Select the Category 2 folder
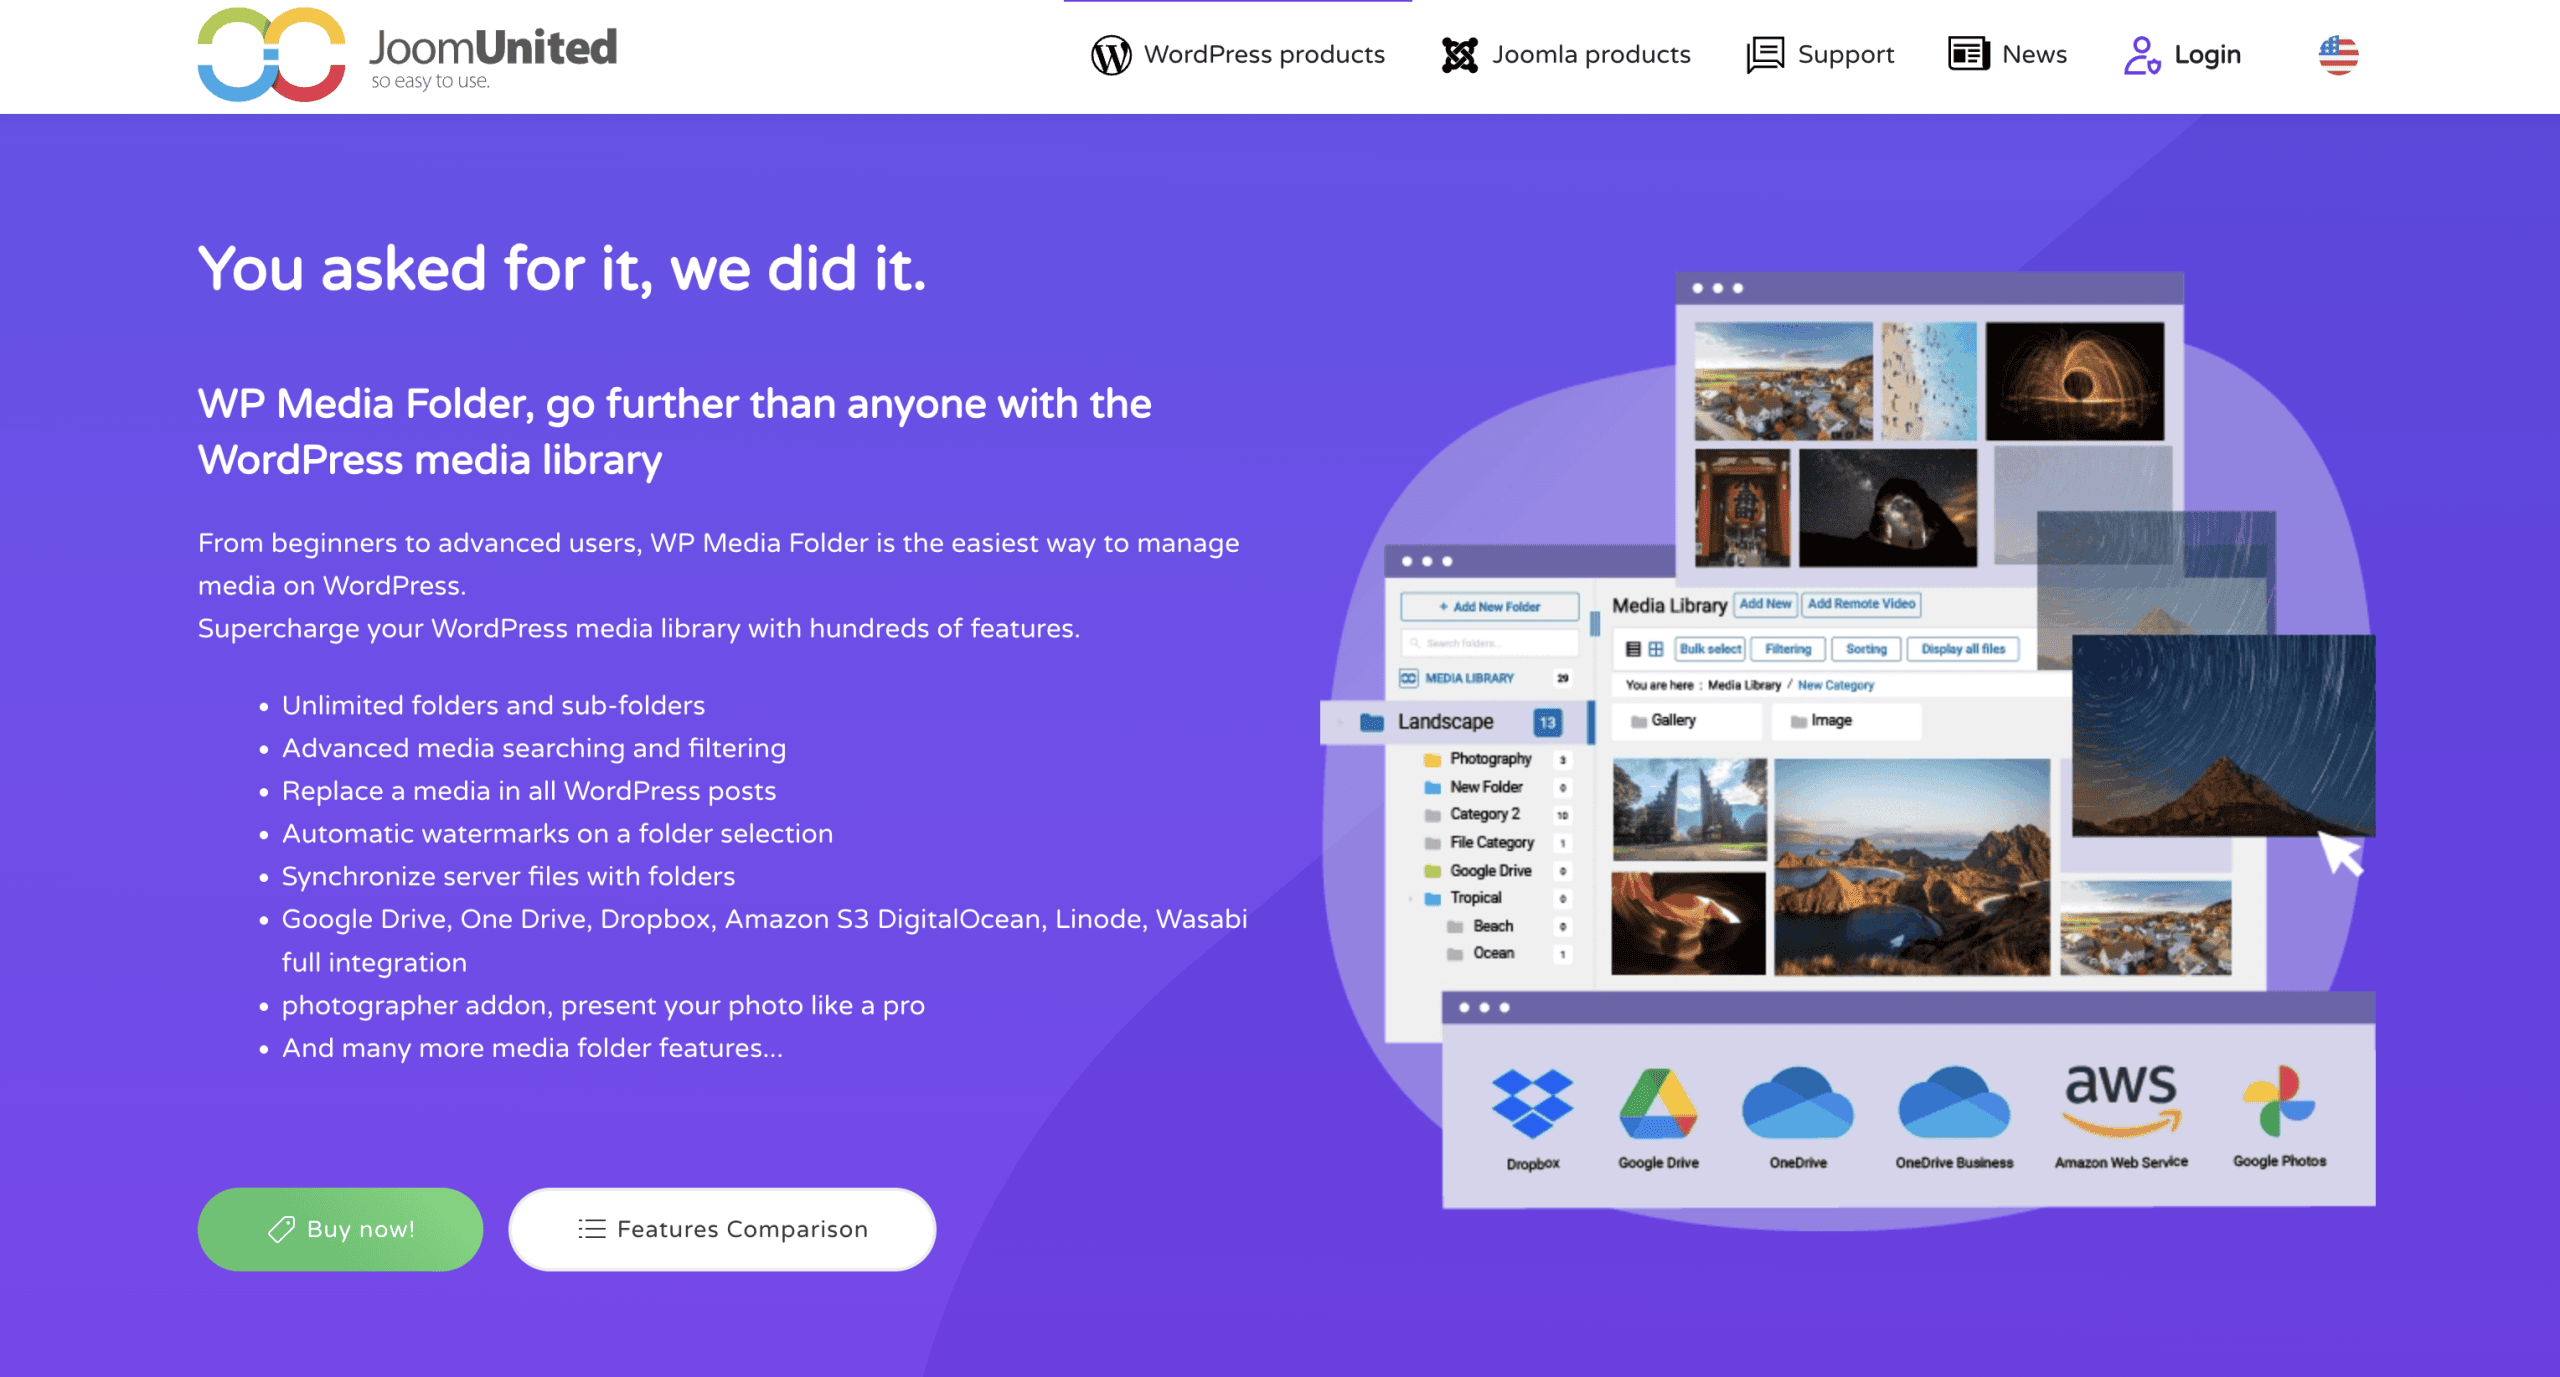Screen dimensions: 2560x1377 [1484, 814]
